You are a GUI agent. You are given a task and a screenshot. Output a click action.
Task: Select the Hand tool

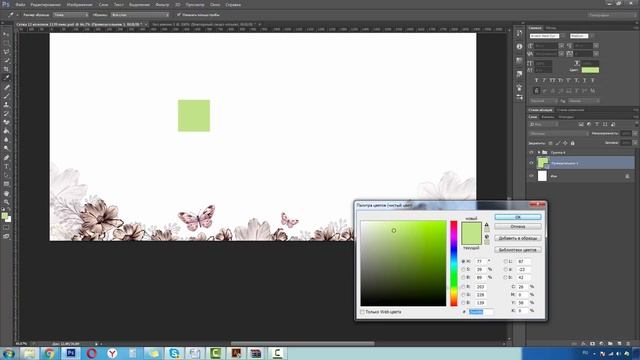(x=6, y=193)
